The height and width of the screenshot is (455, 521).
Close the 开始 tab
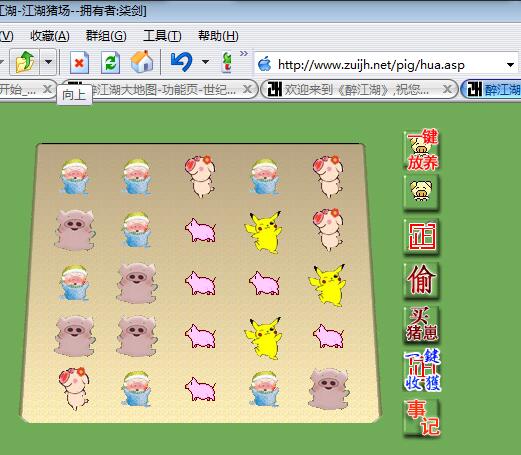point(48,89)
